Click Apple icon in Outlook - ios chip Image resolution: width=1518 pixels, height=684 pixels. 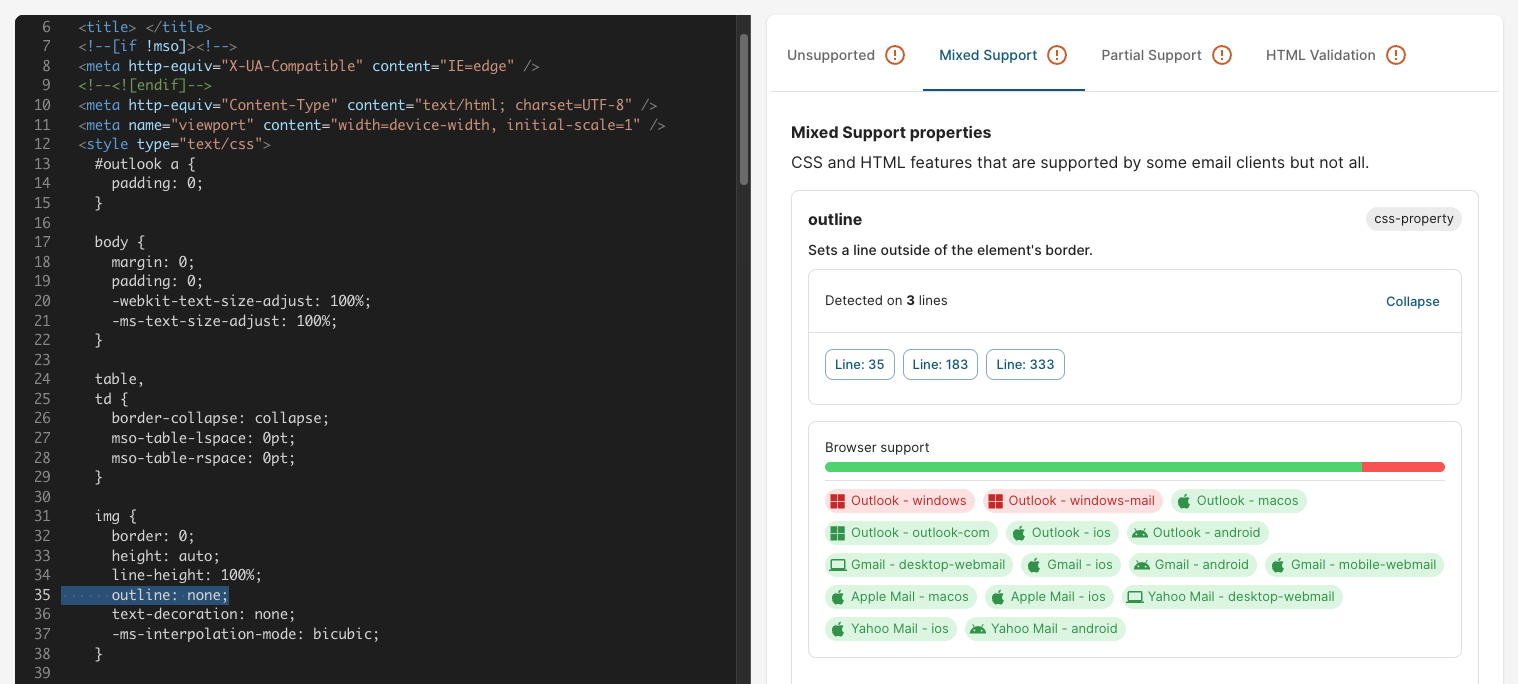(1019, 533)
